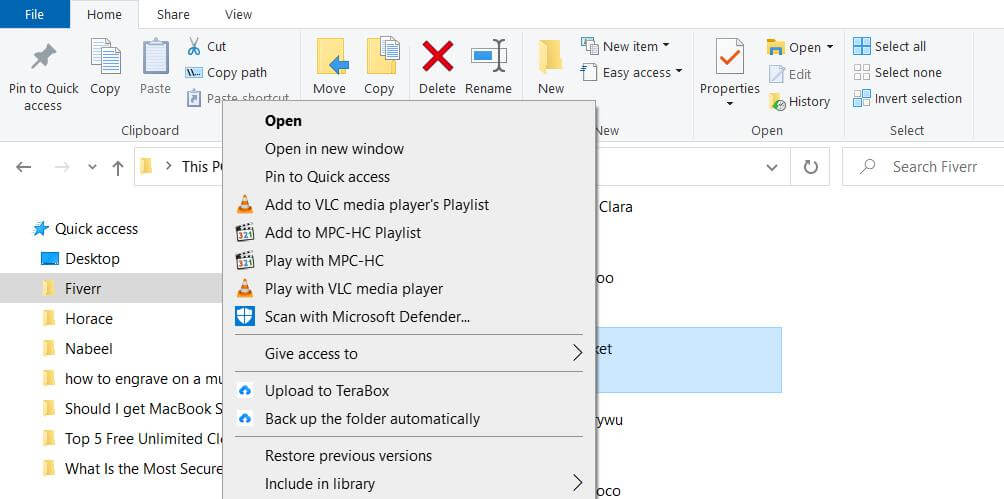Expand the Give access to submenu arrow
This screenshot has height=499, width=1004.
coord(577,353)
